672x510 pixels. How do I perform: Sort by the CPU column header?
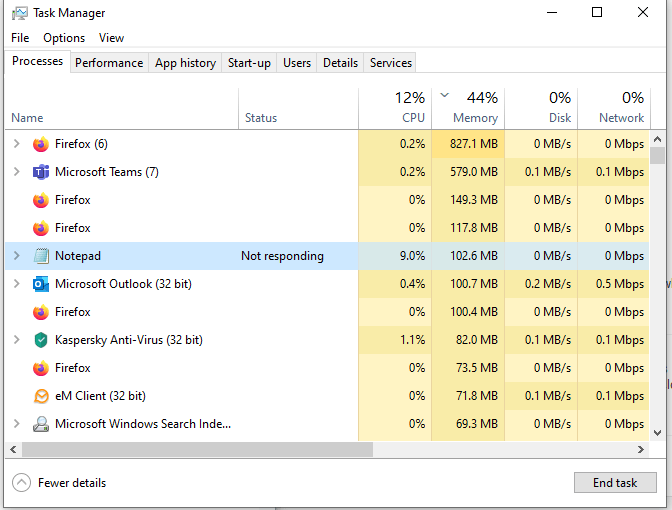(395, 108)
